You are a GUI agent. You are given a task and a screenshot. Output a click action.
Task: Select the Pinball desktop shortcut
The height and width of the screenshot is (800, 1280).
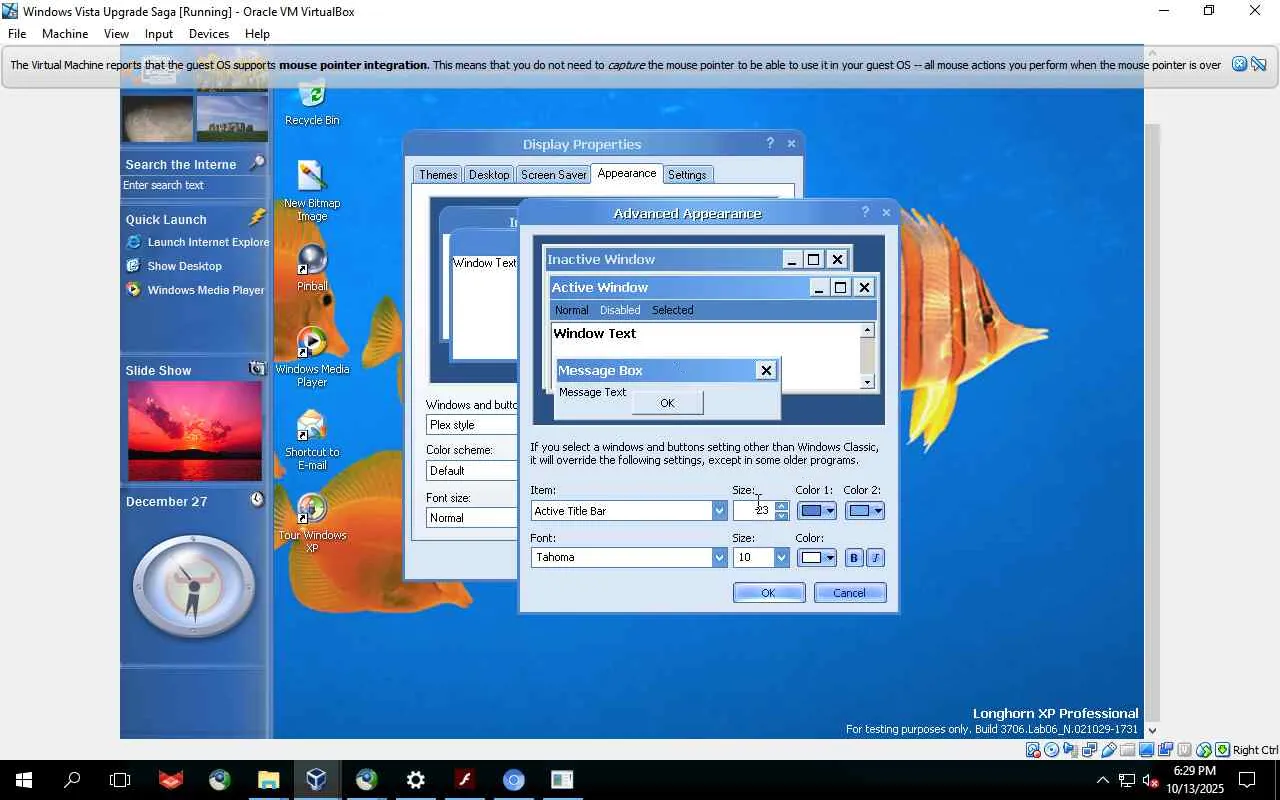(x=312, y=268)
